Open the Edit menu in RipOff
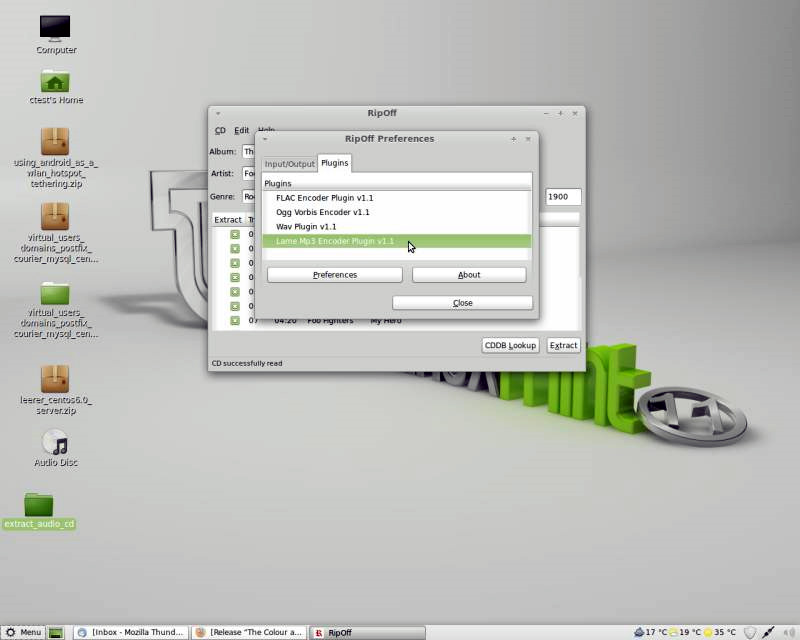This screenshot has height=640, width=800. (x=242, y=130)
